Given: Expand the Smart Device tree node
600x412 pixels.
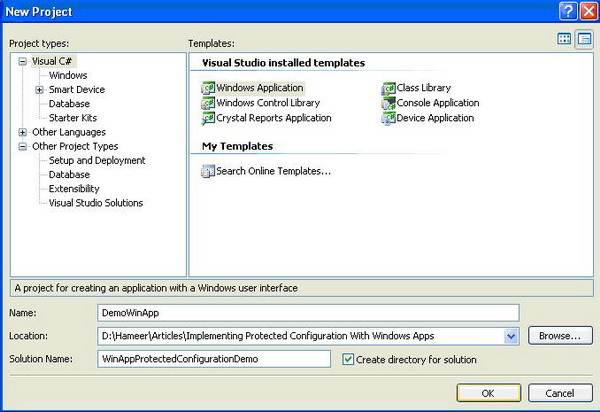Looking at the screenshot, I should [x=39, y=90].
